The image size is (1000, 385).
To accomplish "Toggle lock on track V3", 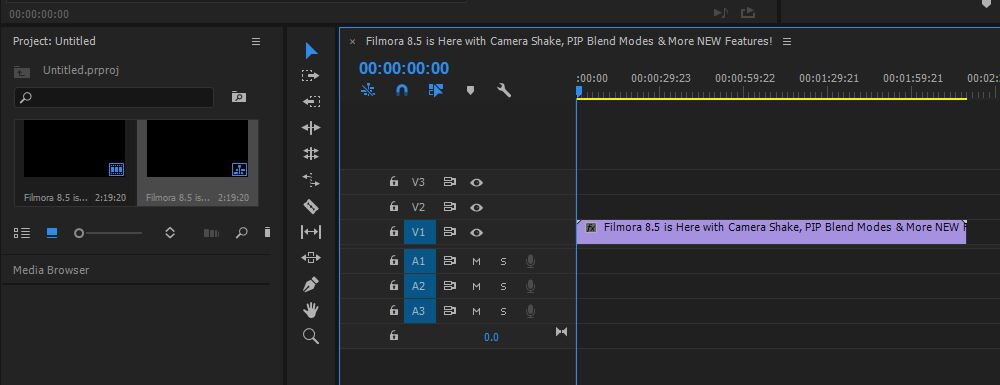I will click(393, 182).
